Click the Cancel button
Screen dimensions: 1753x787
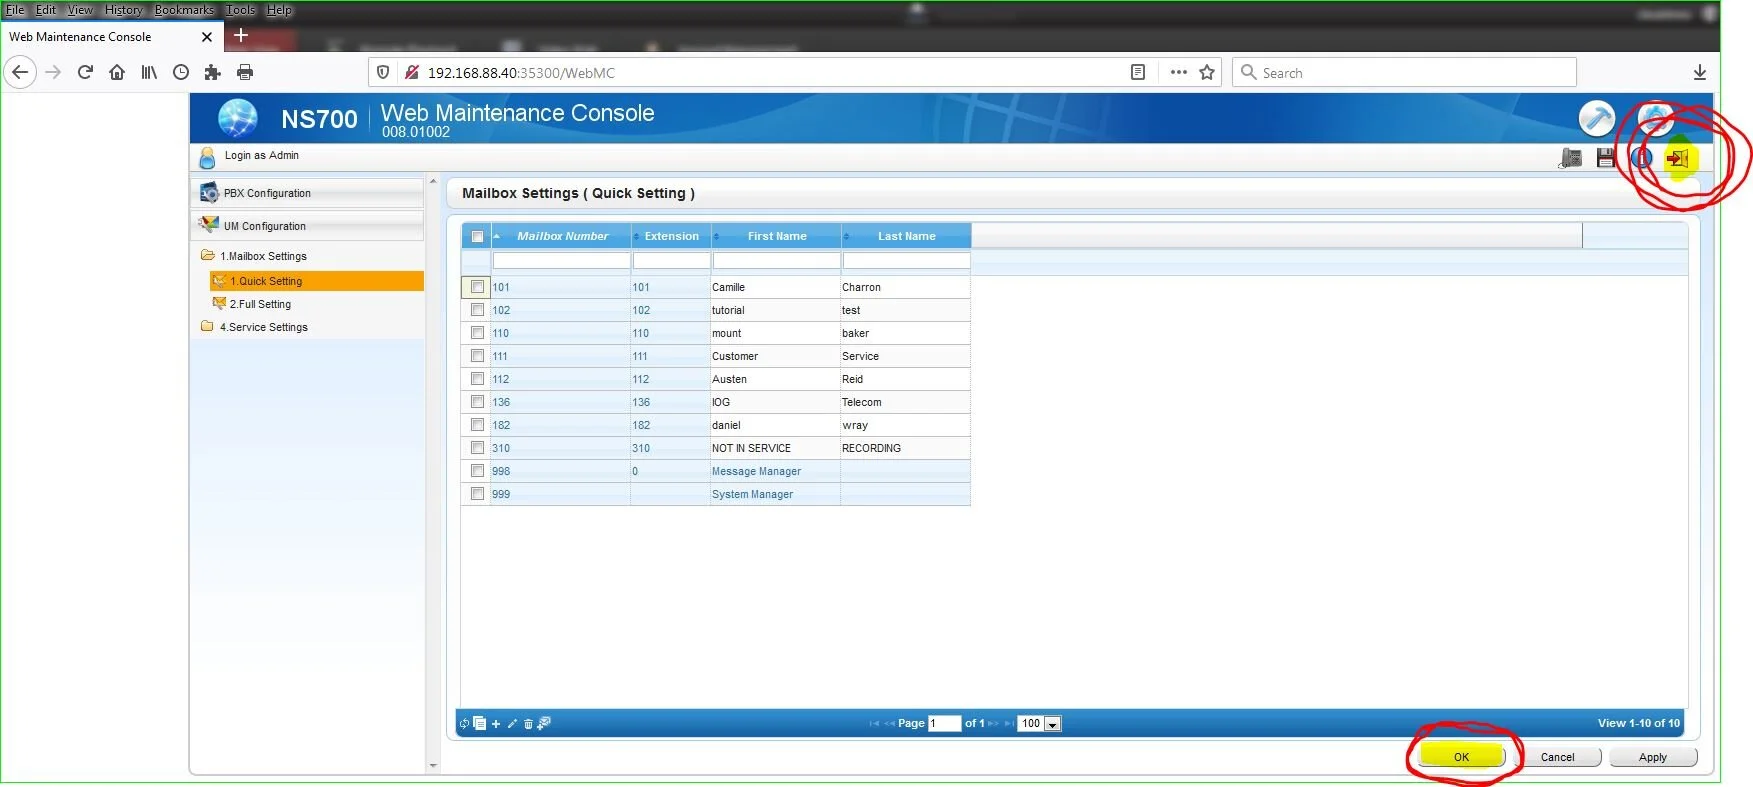pyautogui.click(x=1557, y=757)
